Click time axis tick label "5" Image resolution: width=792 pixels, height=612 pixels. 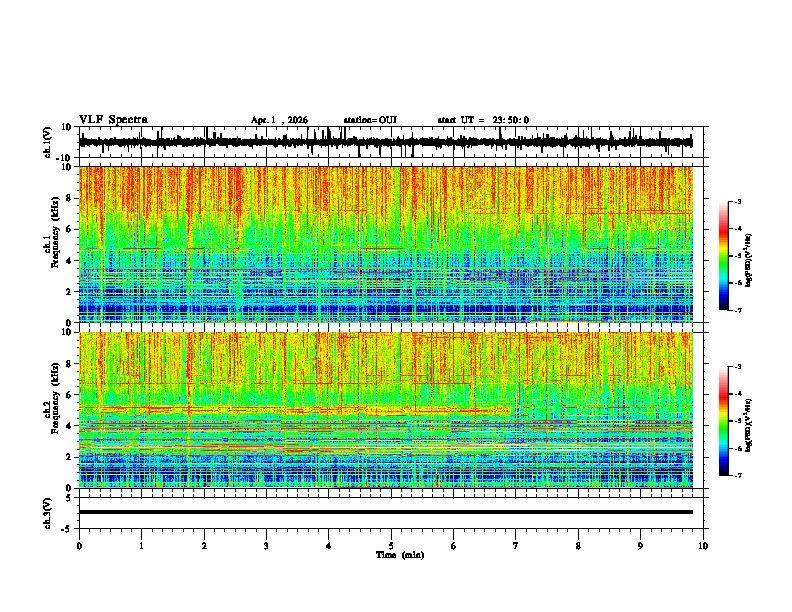[x=391, y=546]
